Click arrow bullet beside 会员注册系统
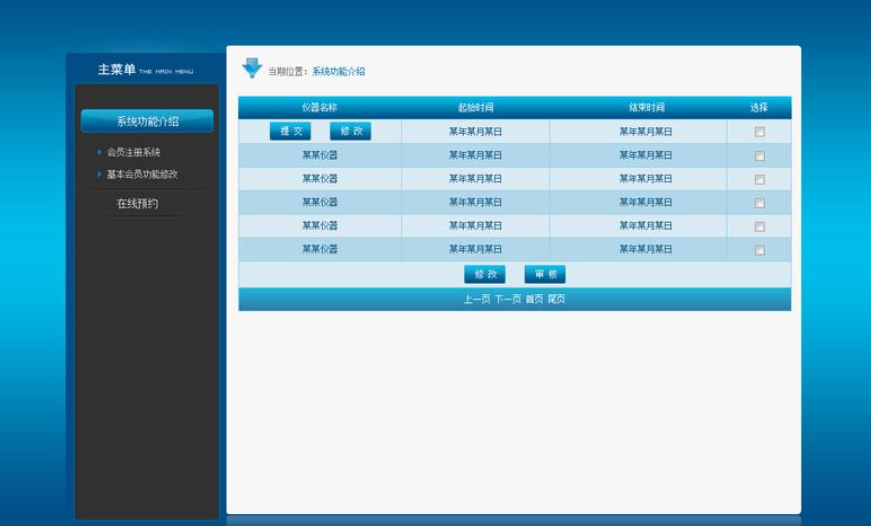The height and width of the screenshot is (526, 871). coord(99,153)
